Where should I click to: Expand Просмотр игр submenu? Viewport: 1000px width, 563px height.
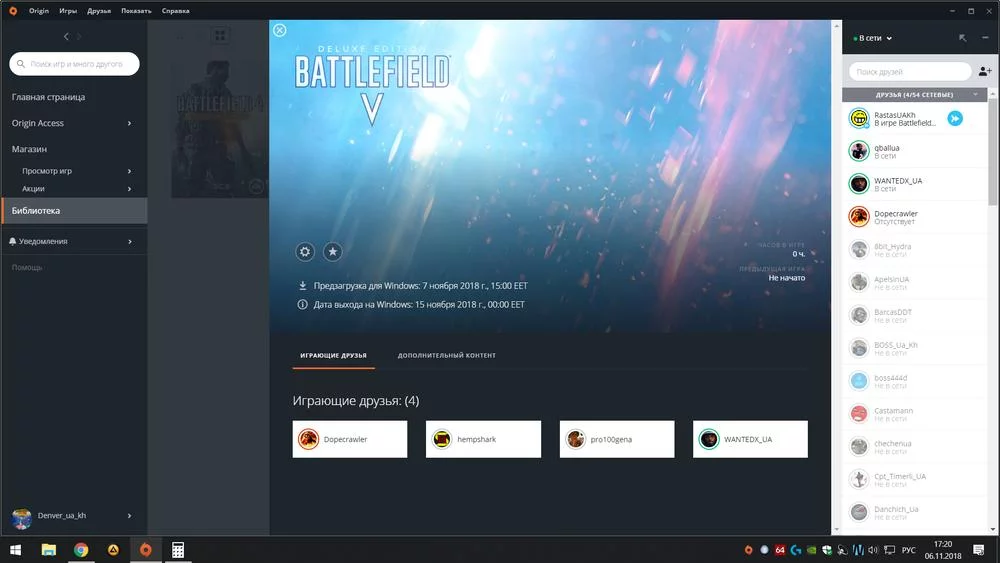click(129, 171)
